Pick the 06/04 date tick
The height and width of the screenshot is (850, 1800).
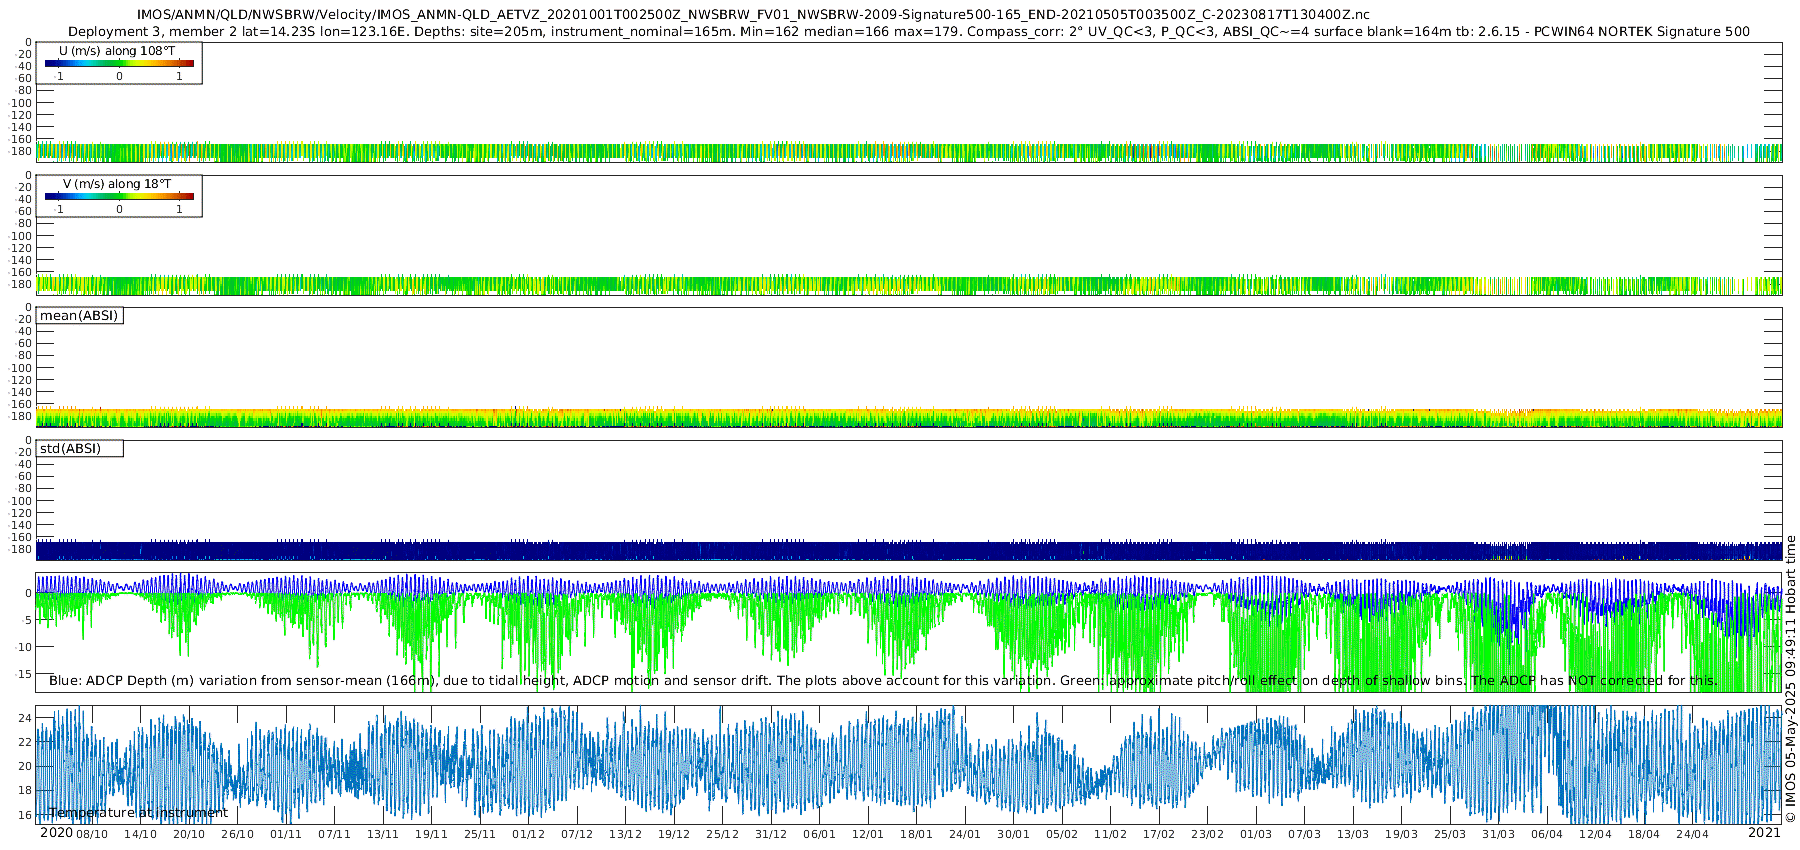tap(1547, 834)
